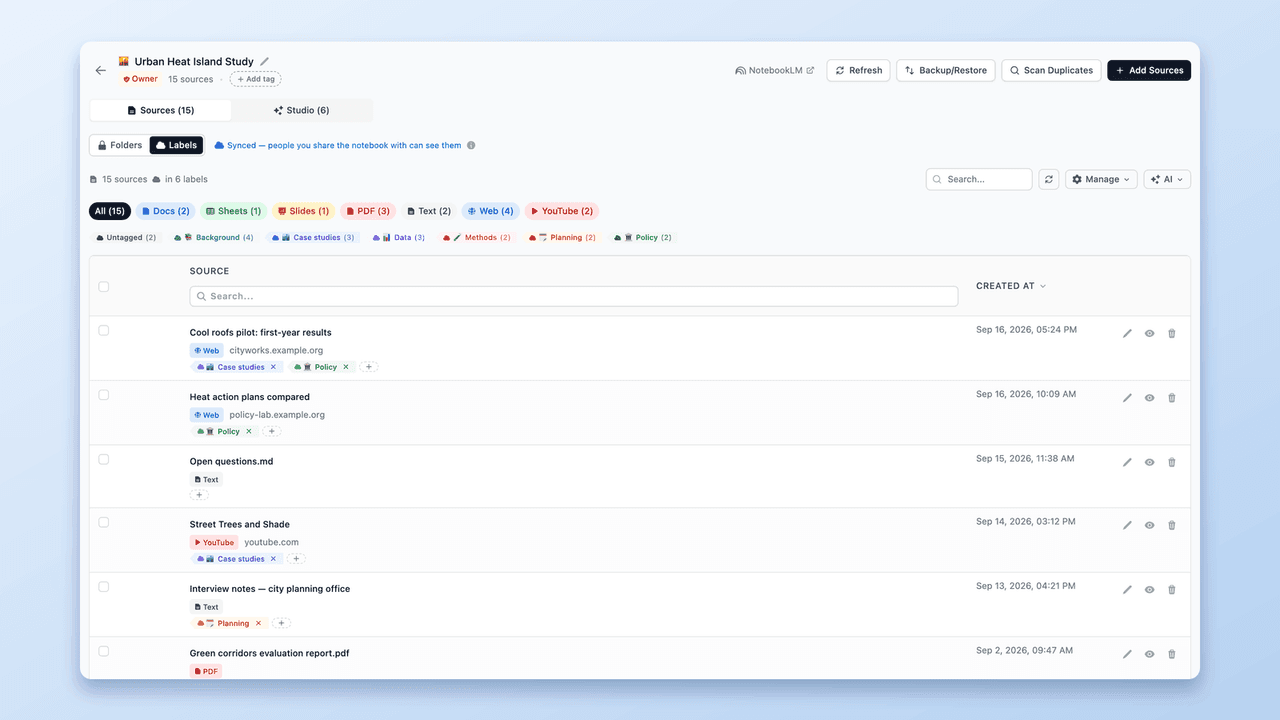This screenshot has height=720, width=1280.
Task: Check the Cool roofs pilot row checkbox
Action: click(104, 330)
